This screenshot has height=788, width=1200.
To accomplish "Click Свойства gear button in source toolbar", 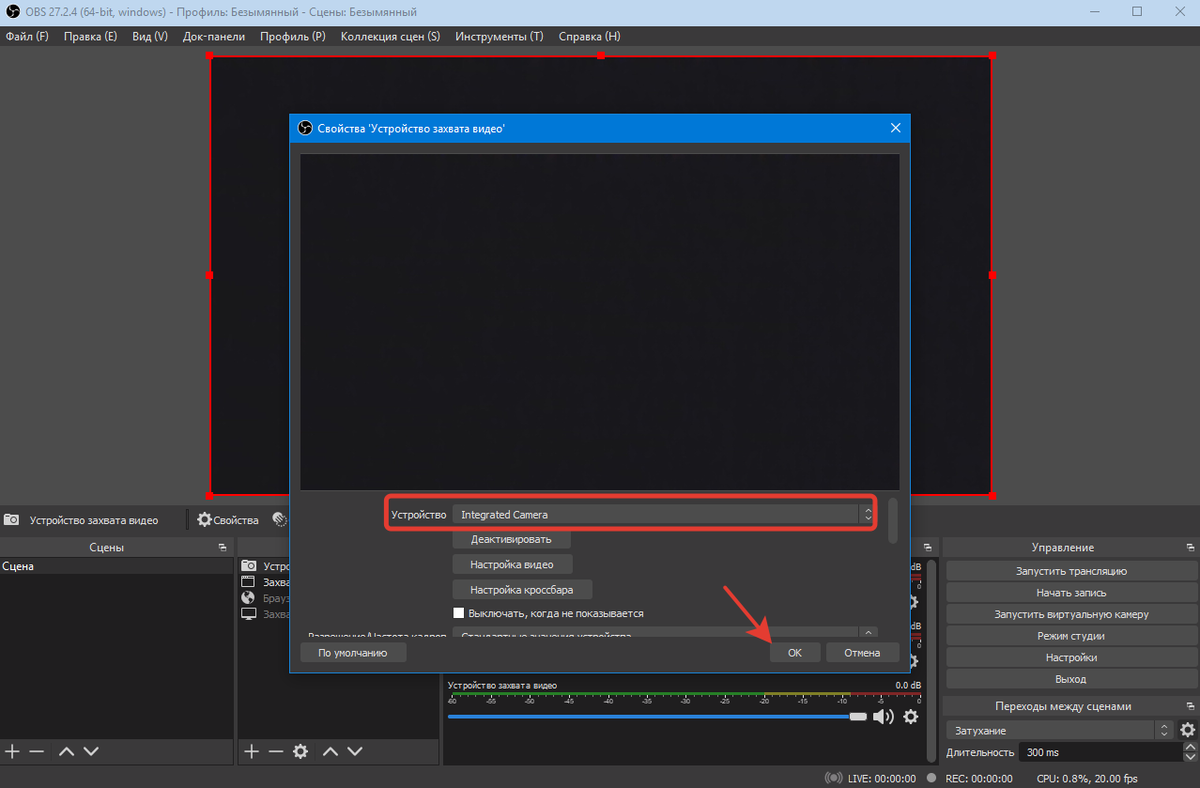I will 228,520.
